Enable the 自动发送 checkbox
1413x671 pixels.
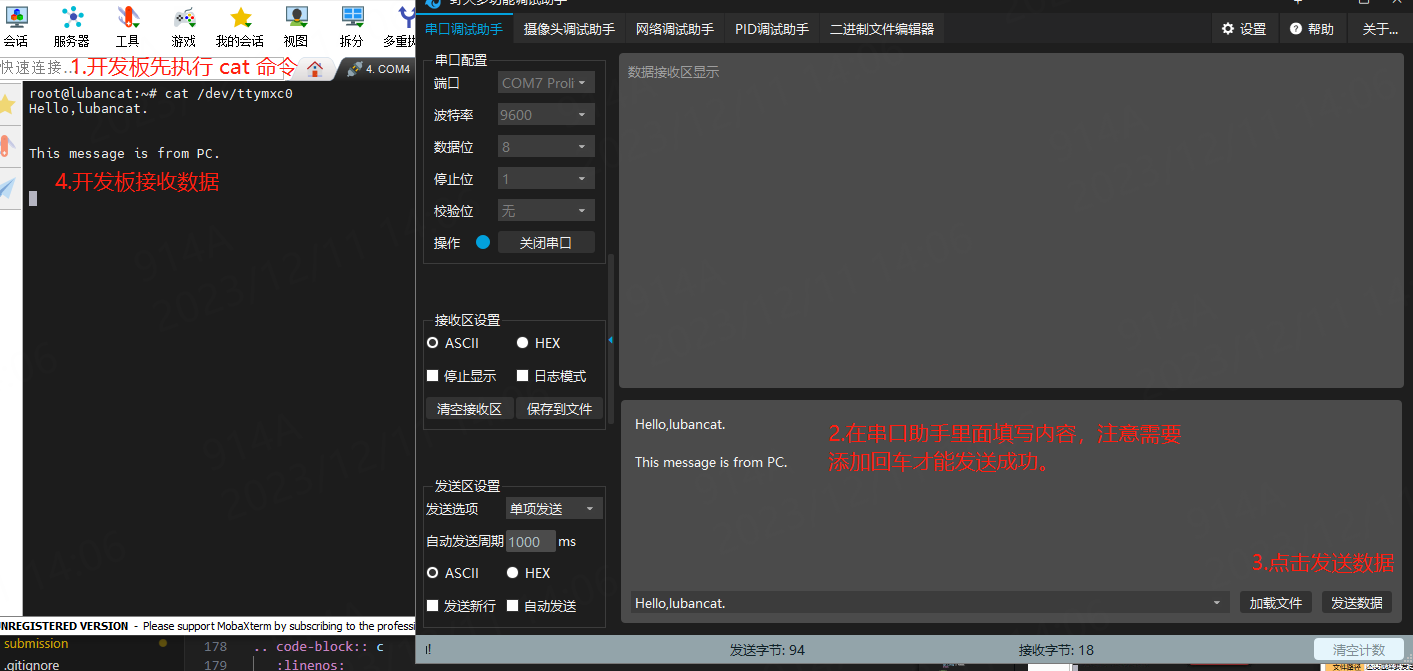[513, 606]
